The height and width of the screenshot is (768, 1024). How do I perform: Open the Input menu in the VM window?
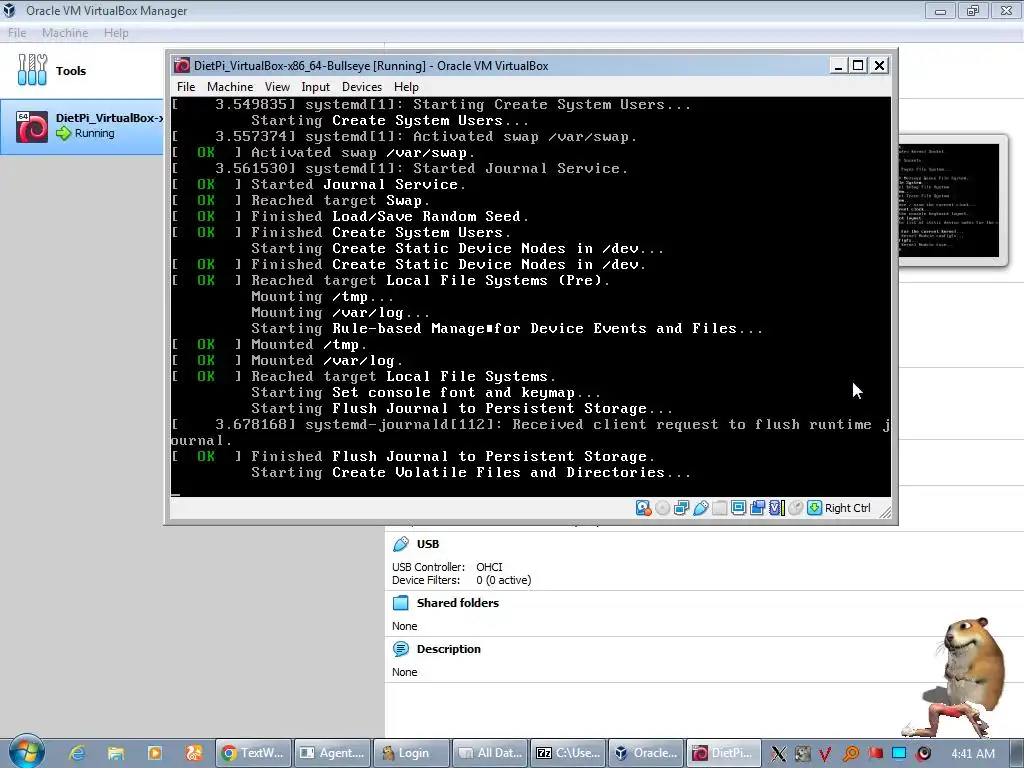click(315, 87)
